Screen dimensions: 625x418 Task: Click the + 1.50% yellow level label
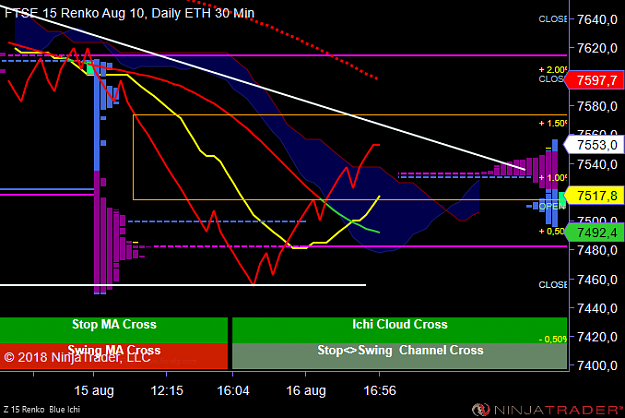[552, 124]
